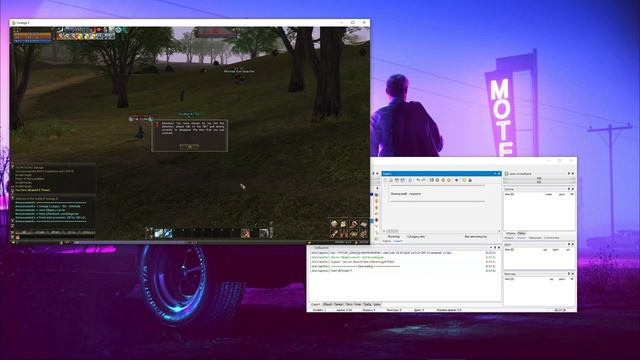Open the script panel title dropdown arrow
Screen dimensions: 640x360
pos(495,173)
